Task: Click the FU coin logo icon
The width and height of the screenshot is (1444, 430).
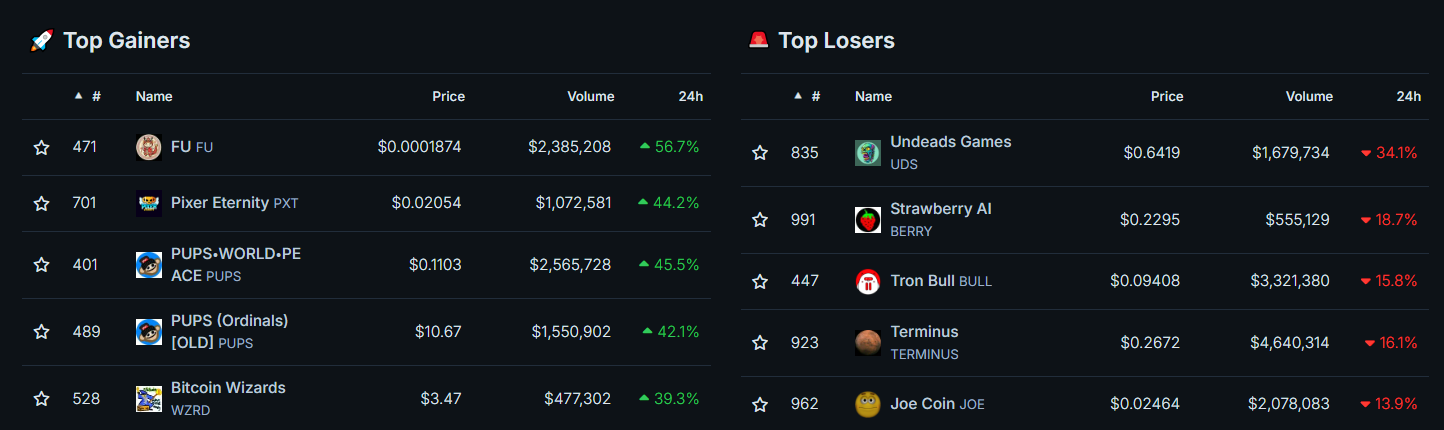Action: [x=149, y=147]
